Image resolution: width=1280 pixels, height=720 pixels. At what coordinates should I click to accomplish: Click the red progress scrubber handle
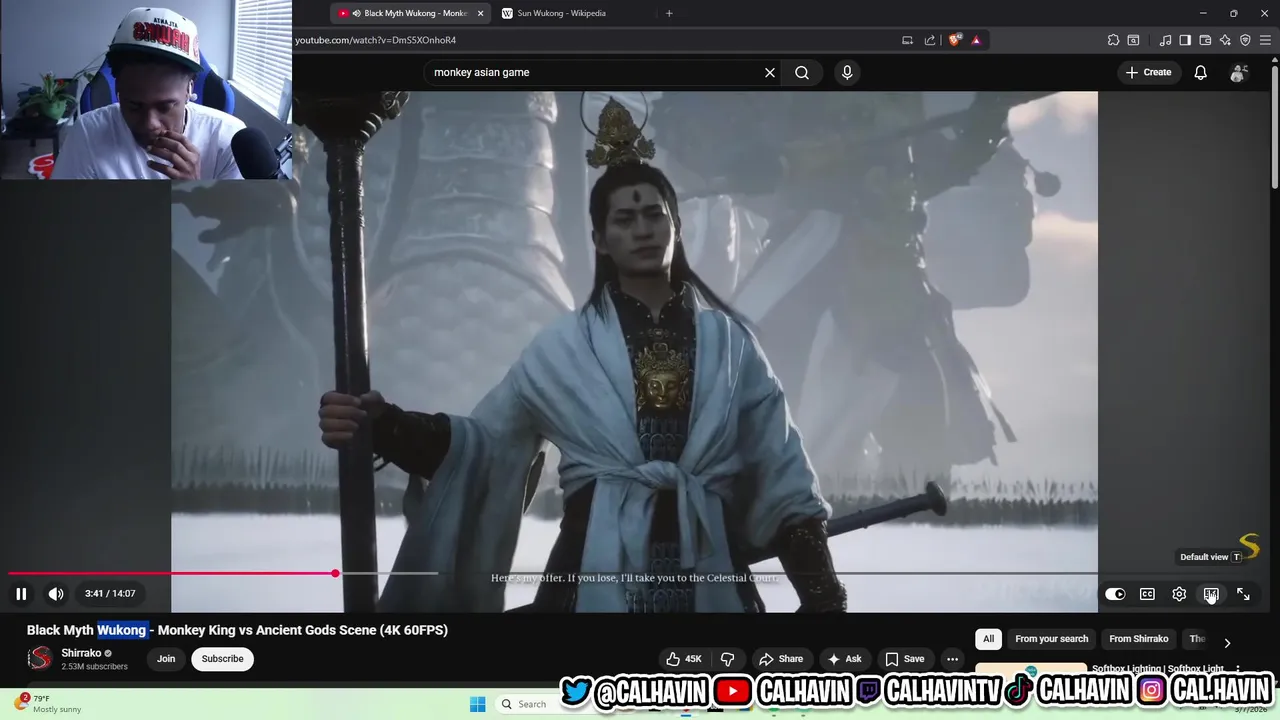coord(335,574)
